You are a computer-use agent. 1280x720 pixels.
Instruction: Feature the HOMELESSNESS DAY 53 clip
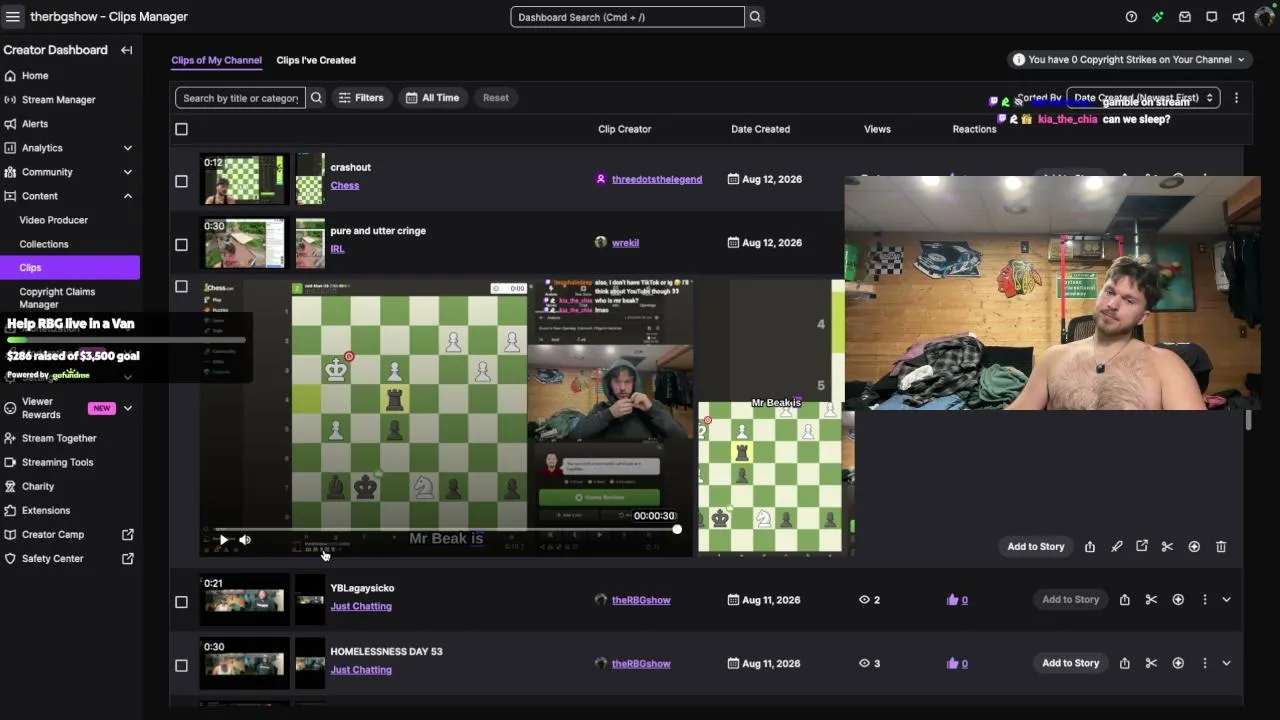tap(1178, 663)
